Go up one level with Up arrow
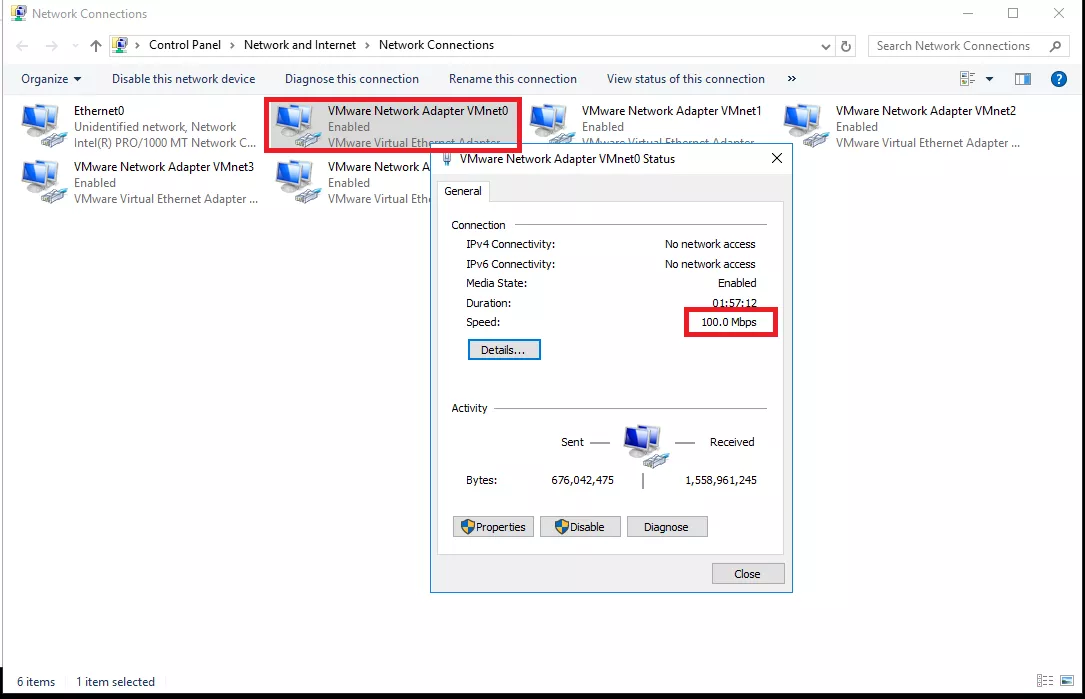 tap(95, 46)
